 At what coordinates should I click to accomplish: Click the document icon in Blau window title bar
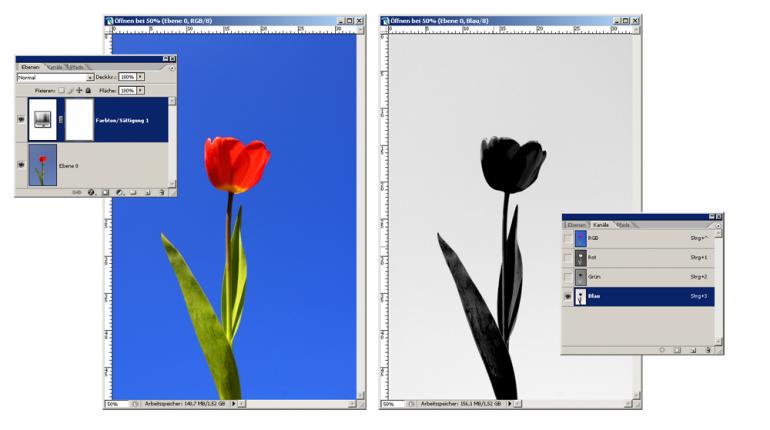[x=385, y=21]
